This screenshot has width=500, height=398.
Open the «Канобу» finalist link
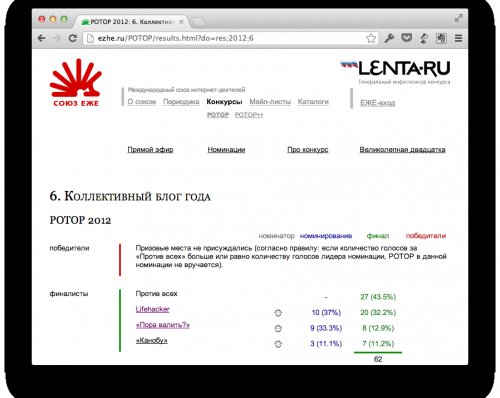coord(152,341)
